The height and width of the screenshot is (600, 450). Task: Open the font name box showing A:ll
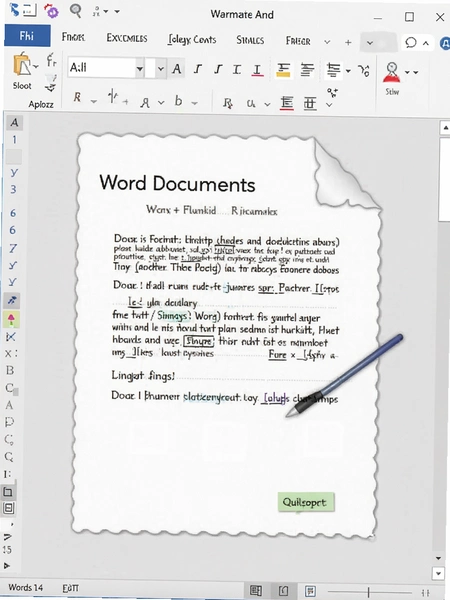pos(101,68)
